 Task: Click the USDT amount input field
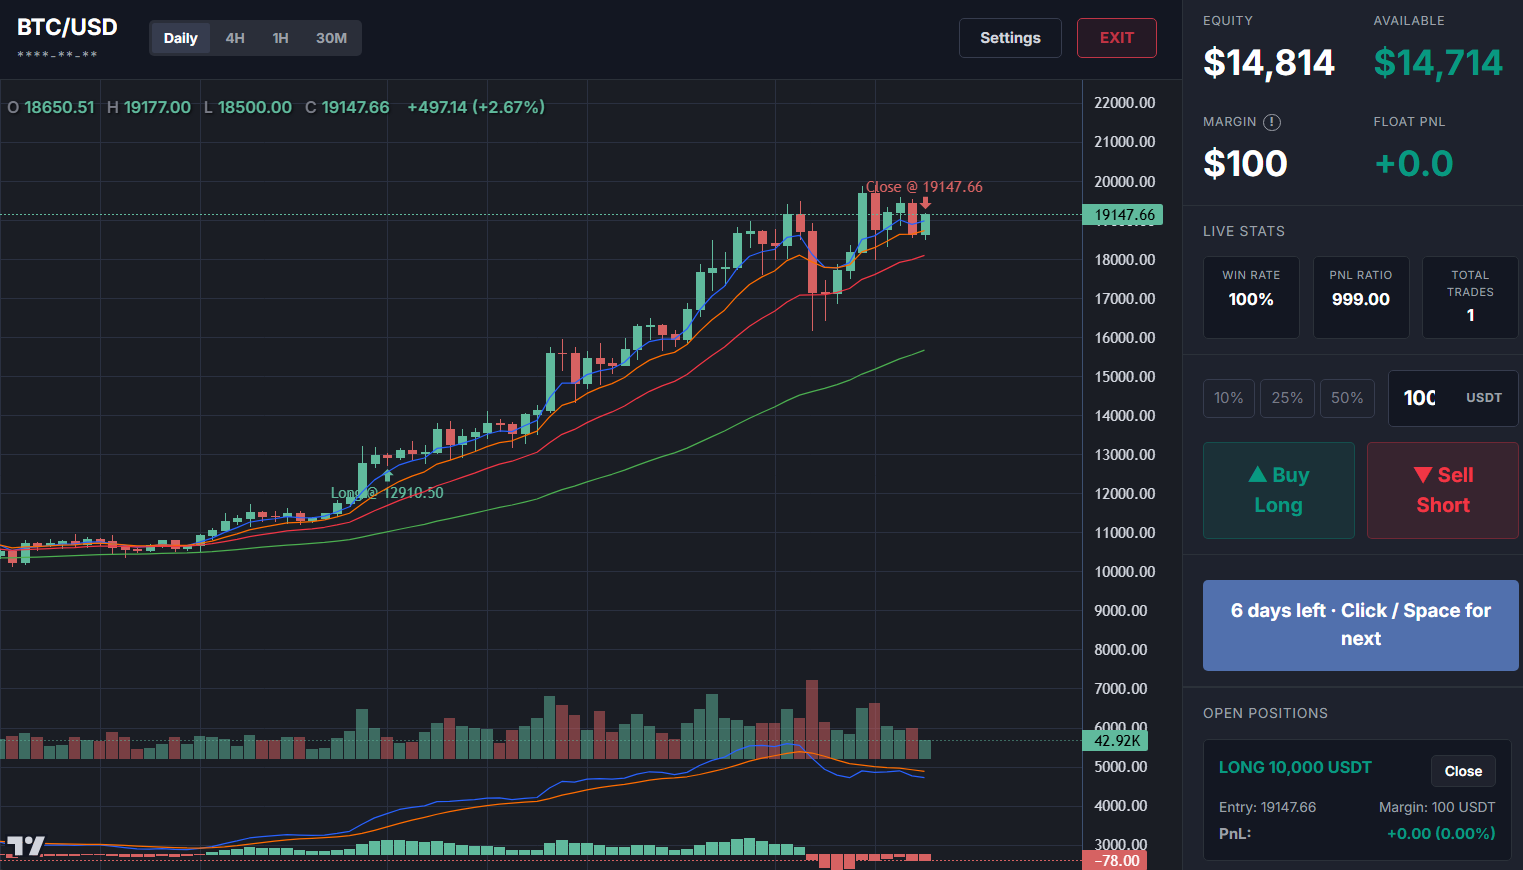[1453, 398]
